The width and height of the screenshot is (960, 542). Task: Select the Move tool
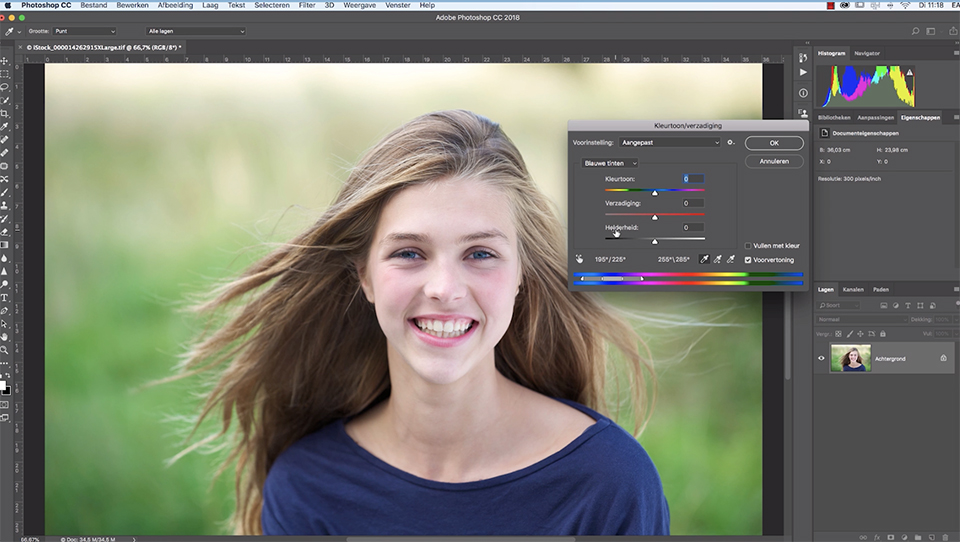coord(5,61)
